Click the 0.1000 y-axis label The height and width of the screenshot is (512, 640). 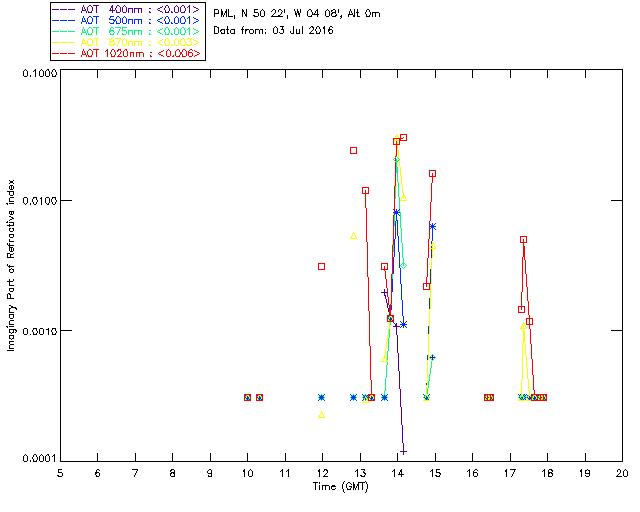tap(39, 73)
